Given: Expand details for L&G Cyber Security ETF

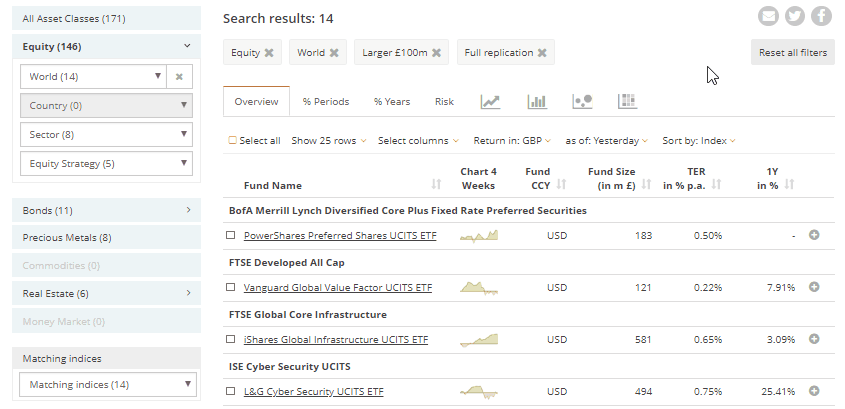Looking at the screenshot, I should click(x=814, y=391).
